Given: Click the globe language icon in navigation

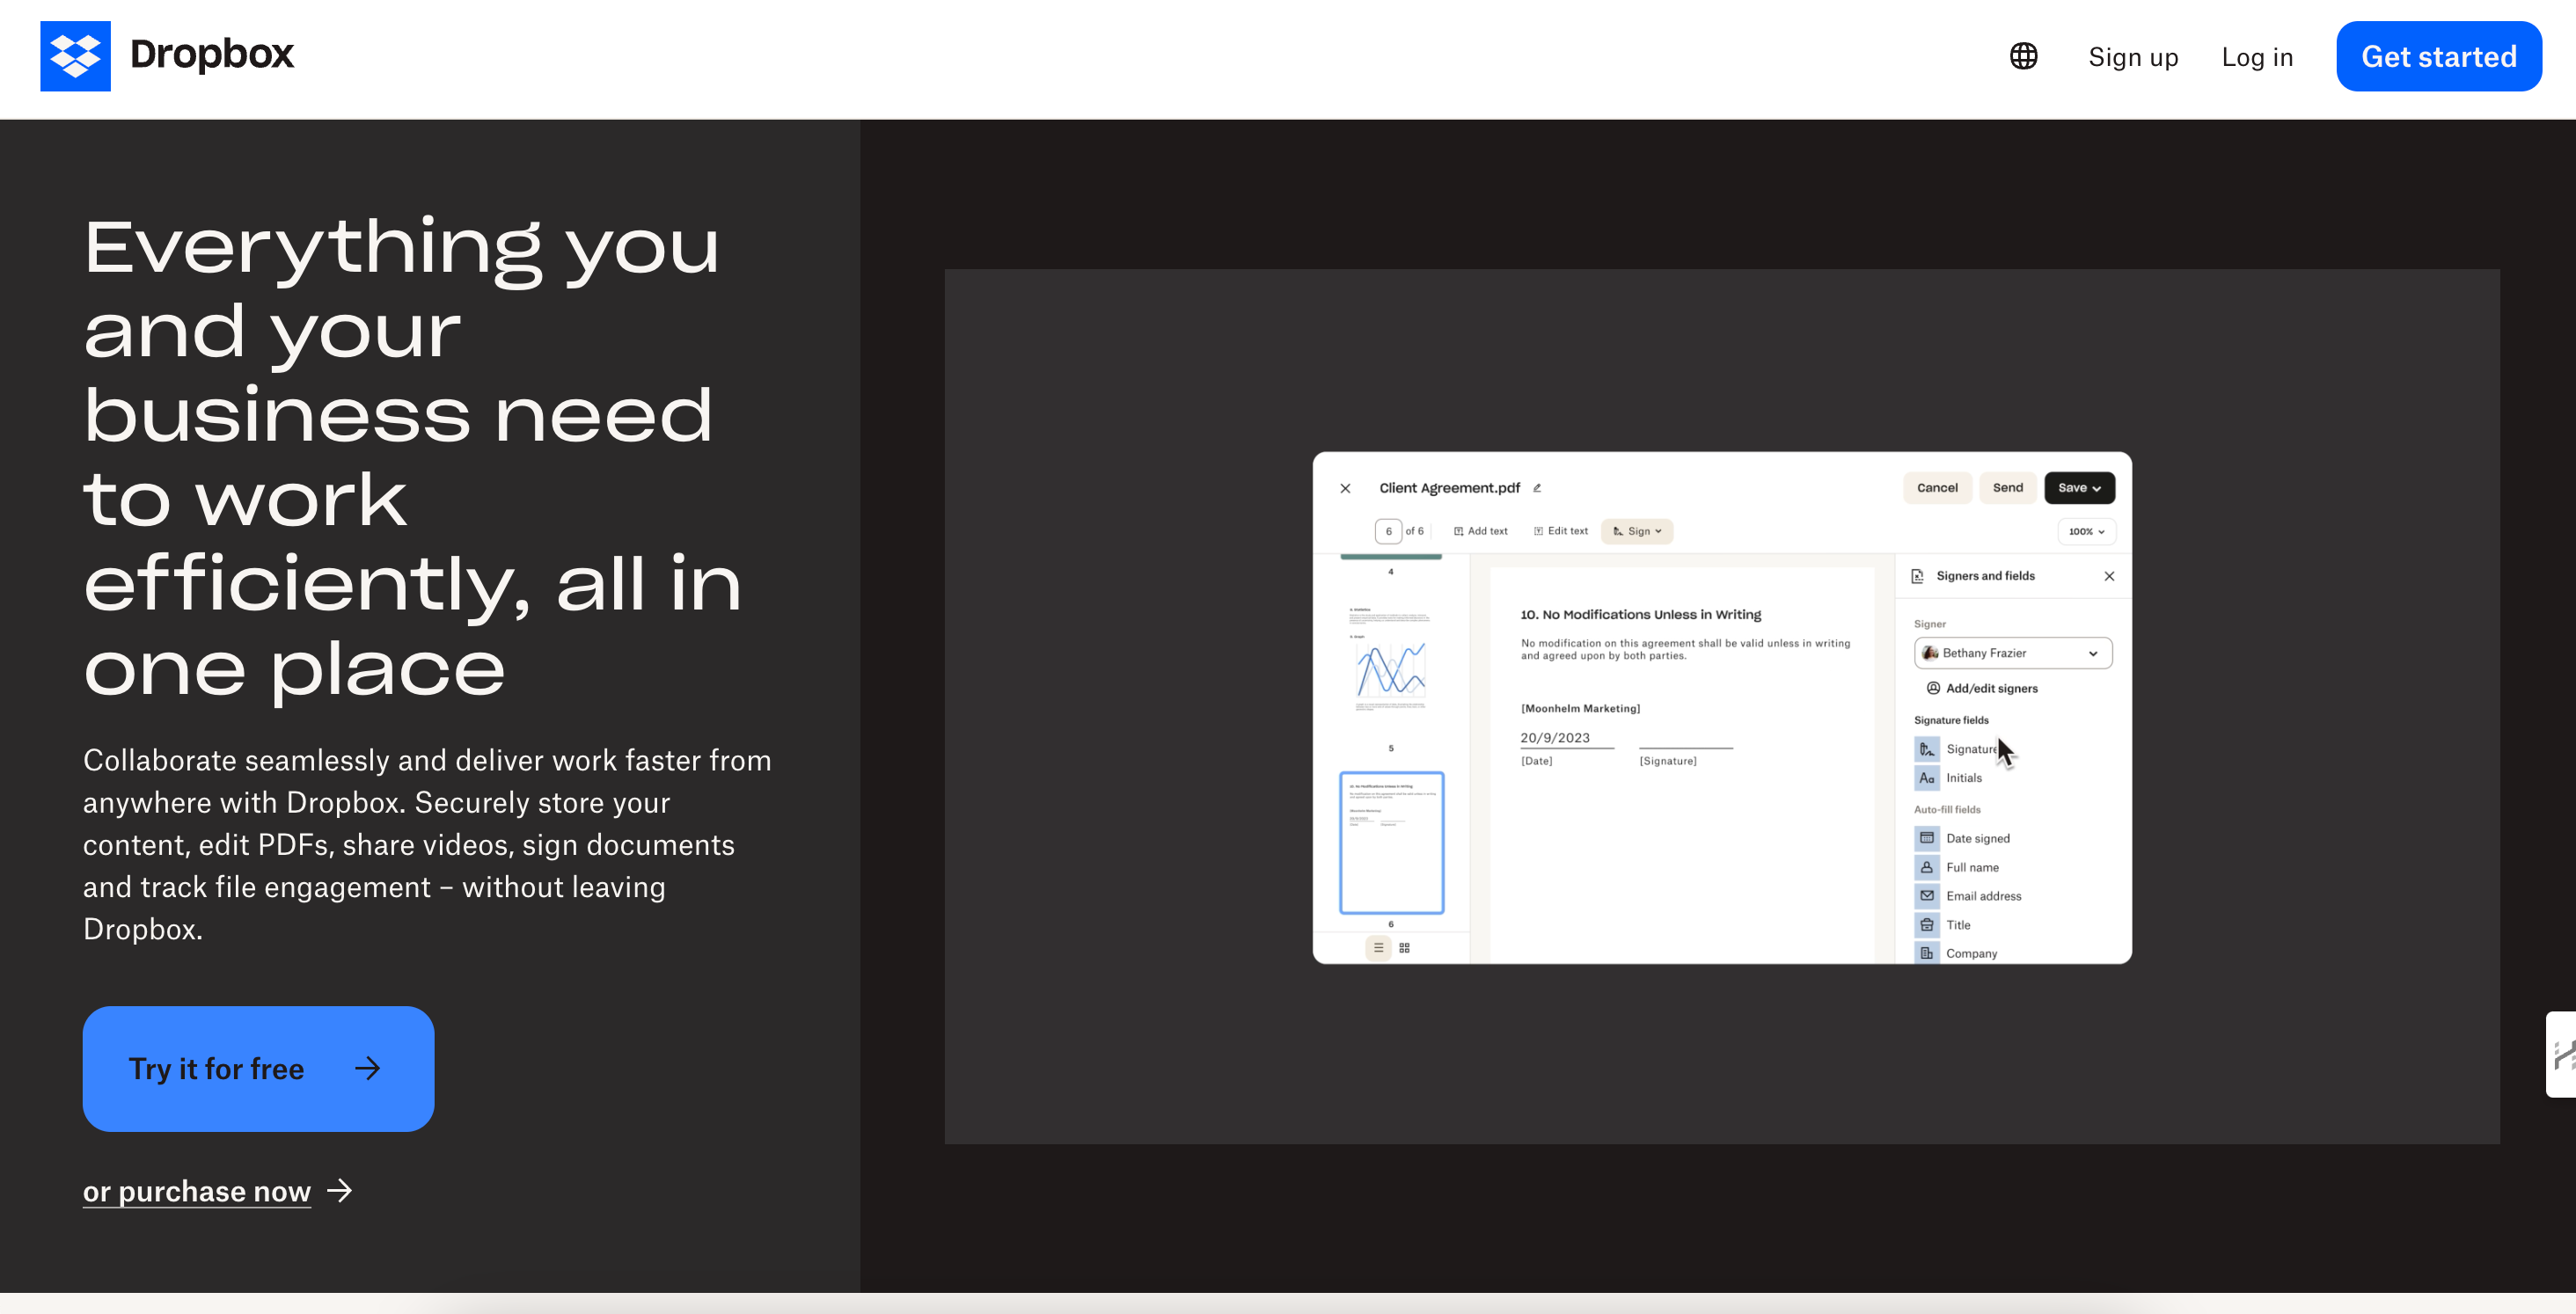Looking at the screenshot, I should pos(2023,57).
